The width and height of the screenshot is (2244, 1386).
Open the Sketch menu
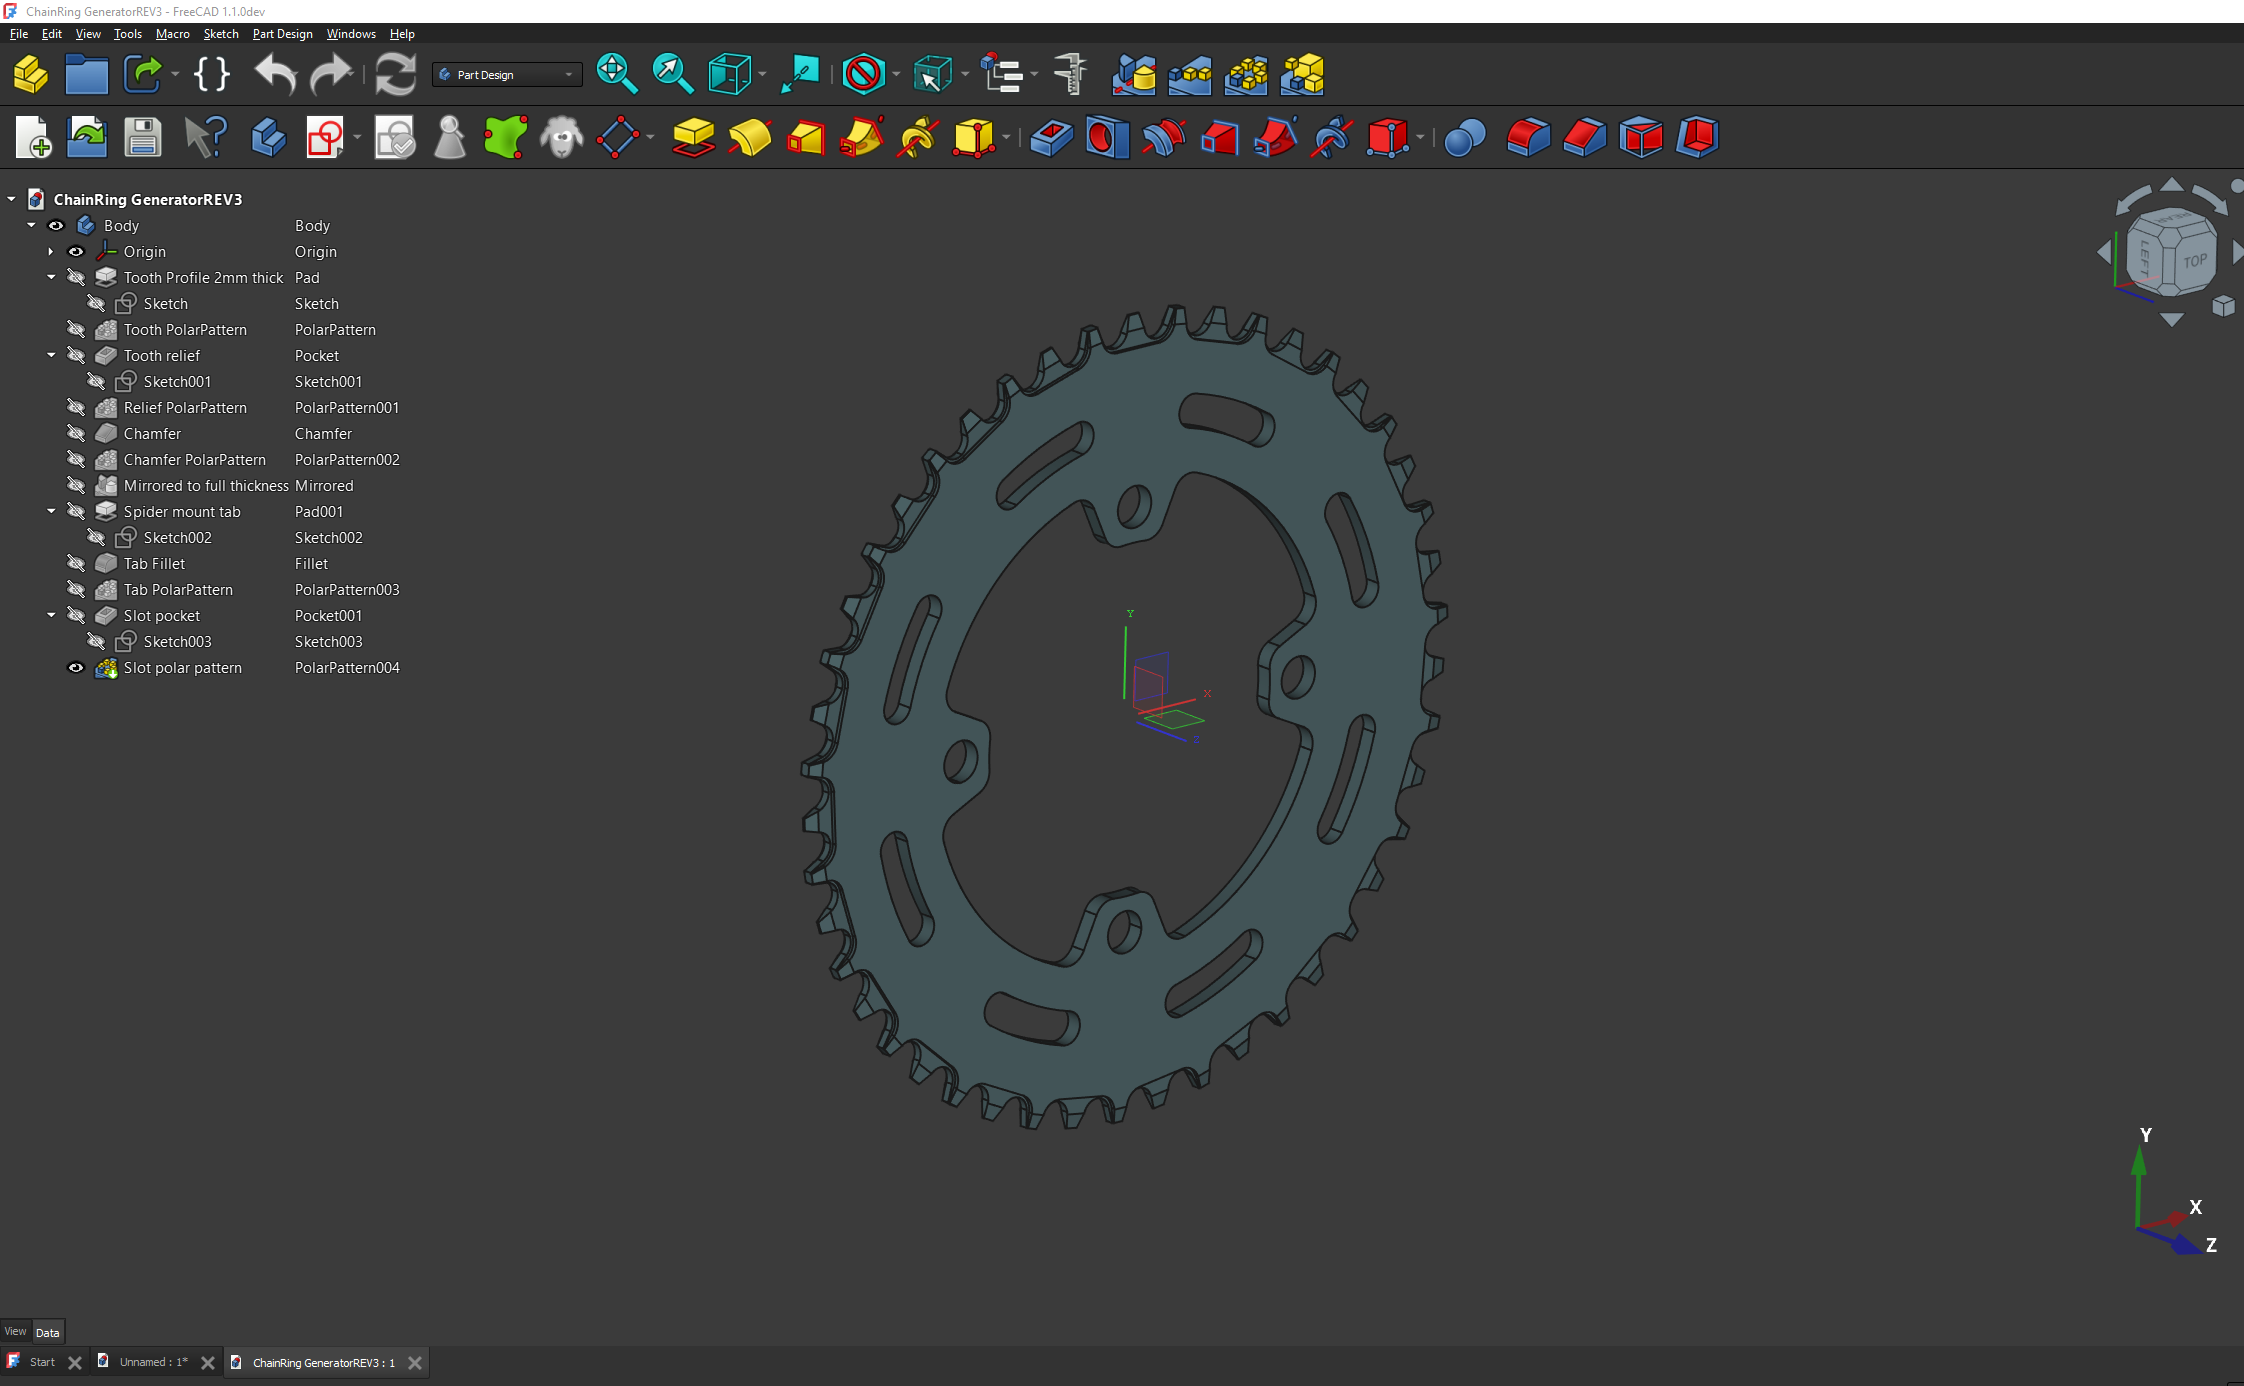(220, 33)
